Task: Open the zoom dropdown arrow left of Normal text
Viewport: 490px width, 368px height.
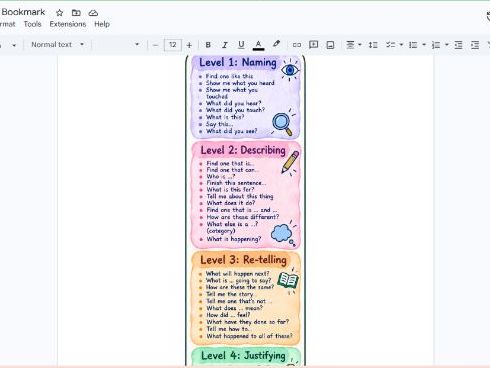Action: [14, 45]
